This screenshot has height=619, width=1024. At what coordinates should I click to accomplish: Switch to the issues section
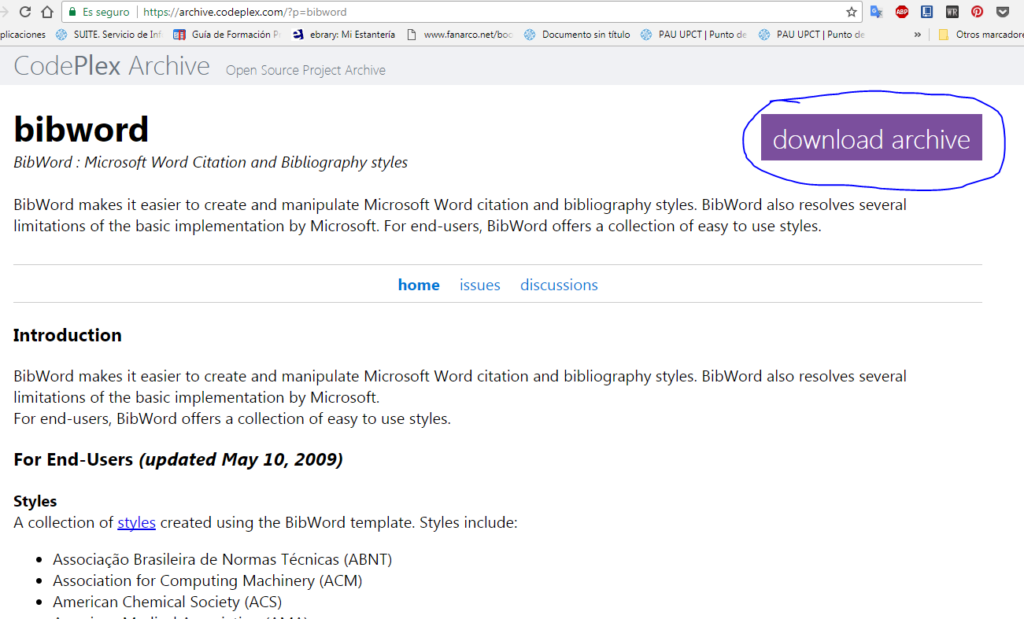(x=480, y=285)
